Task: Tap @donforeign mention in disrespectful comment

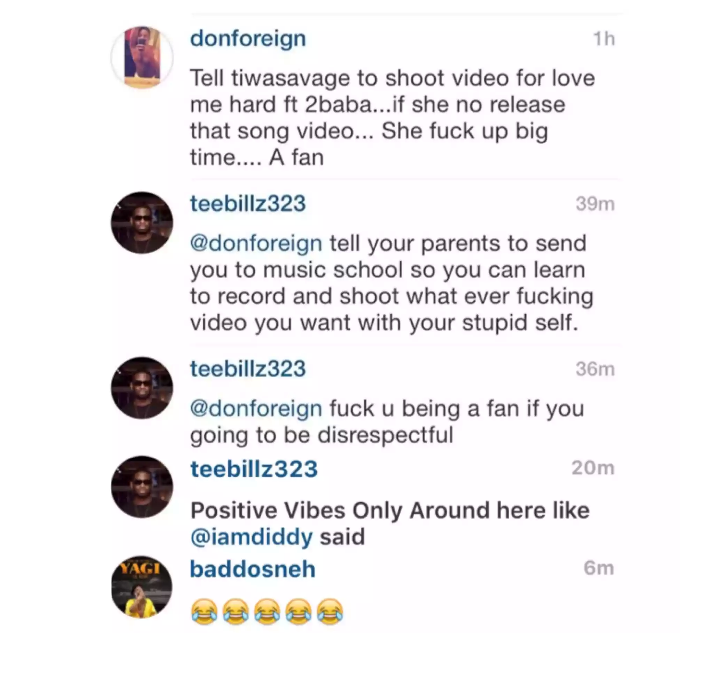Action: pos(256,409)
